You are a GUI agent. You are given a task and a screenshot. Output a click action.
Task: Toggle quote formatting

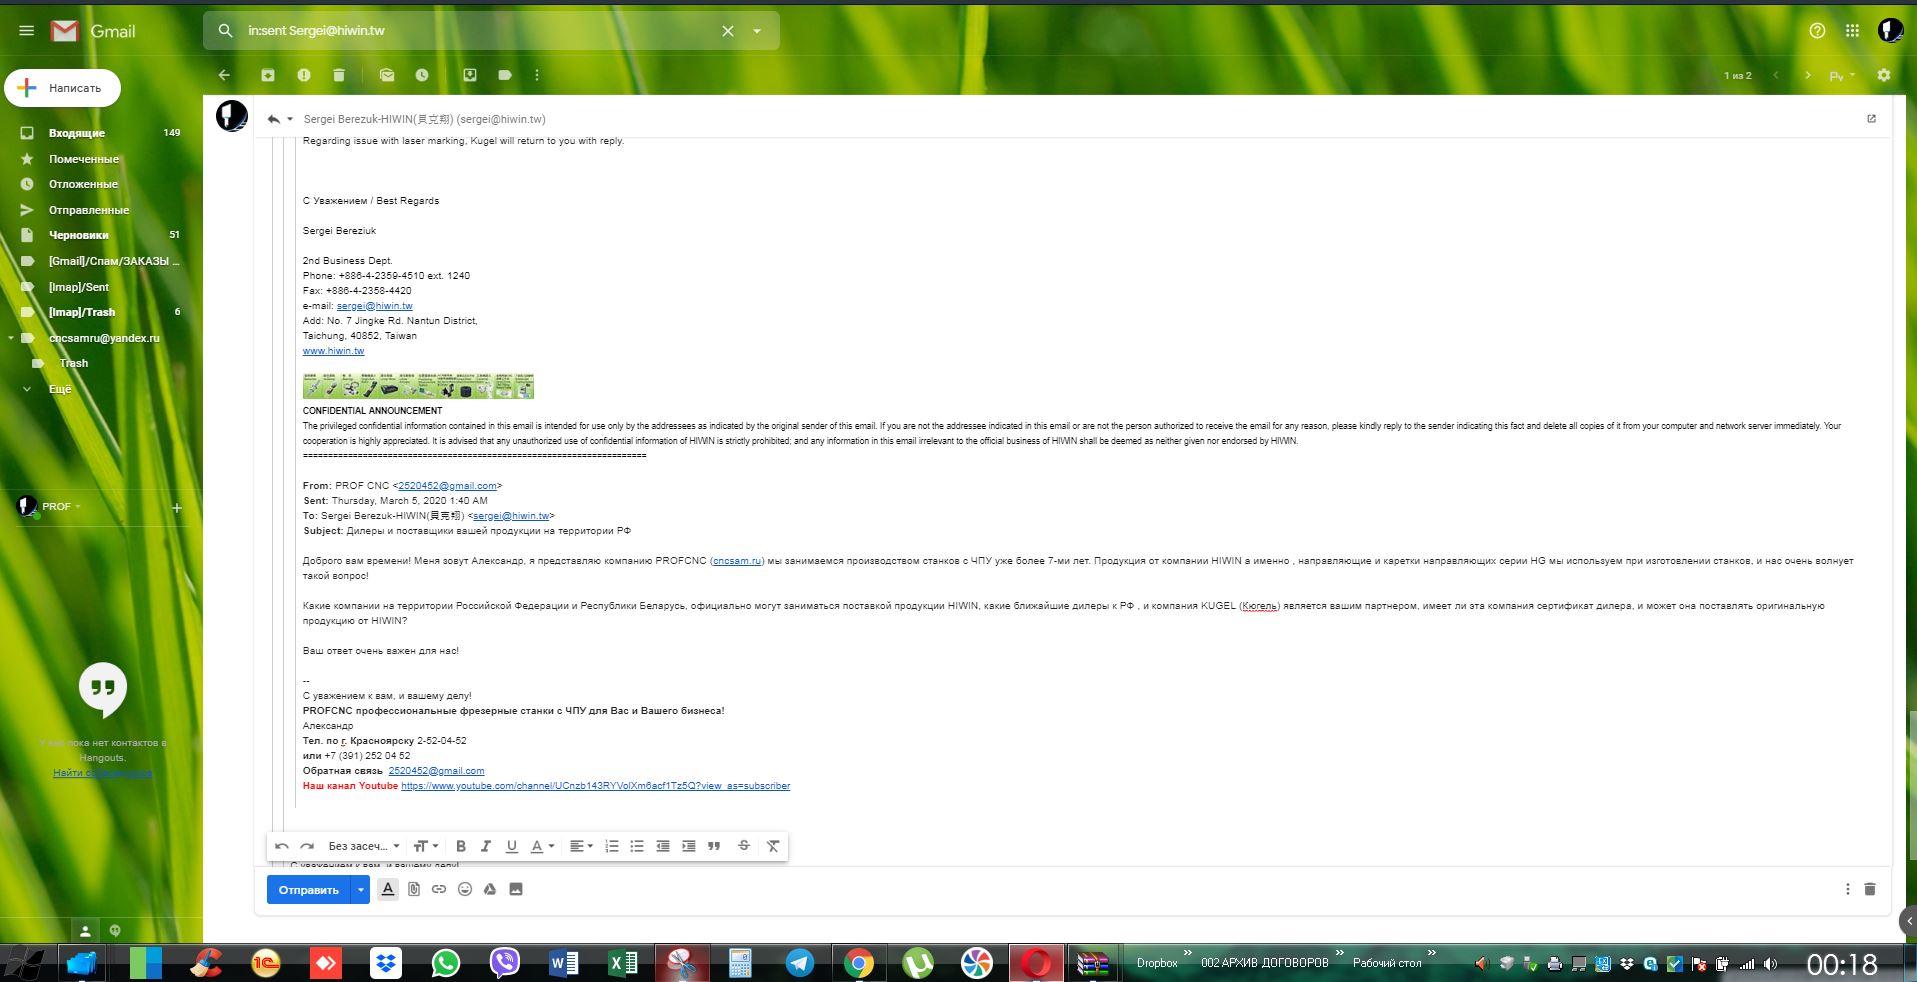point(714,846)
